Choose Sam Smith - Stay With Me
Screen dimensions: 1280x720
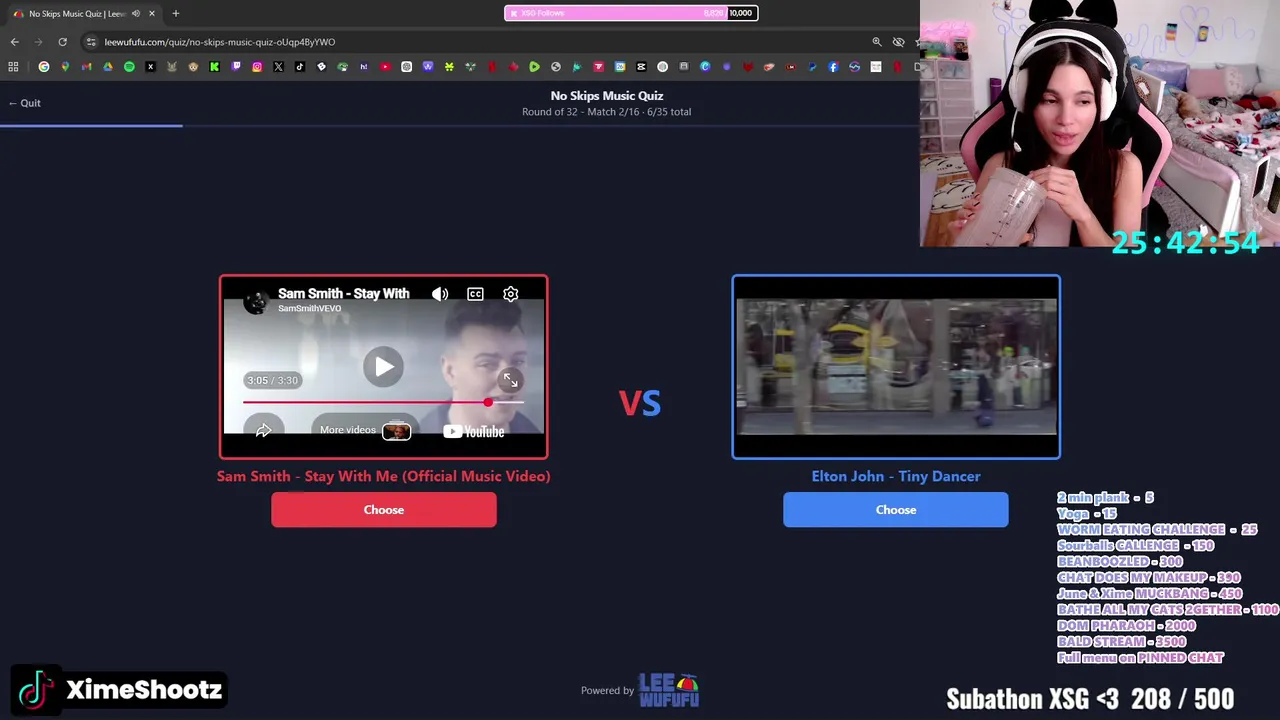coord(384,510)
